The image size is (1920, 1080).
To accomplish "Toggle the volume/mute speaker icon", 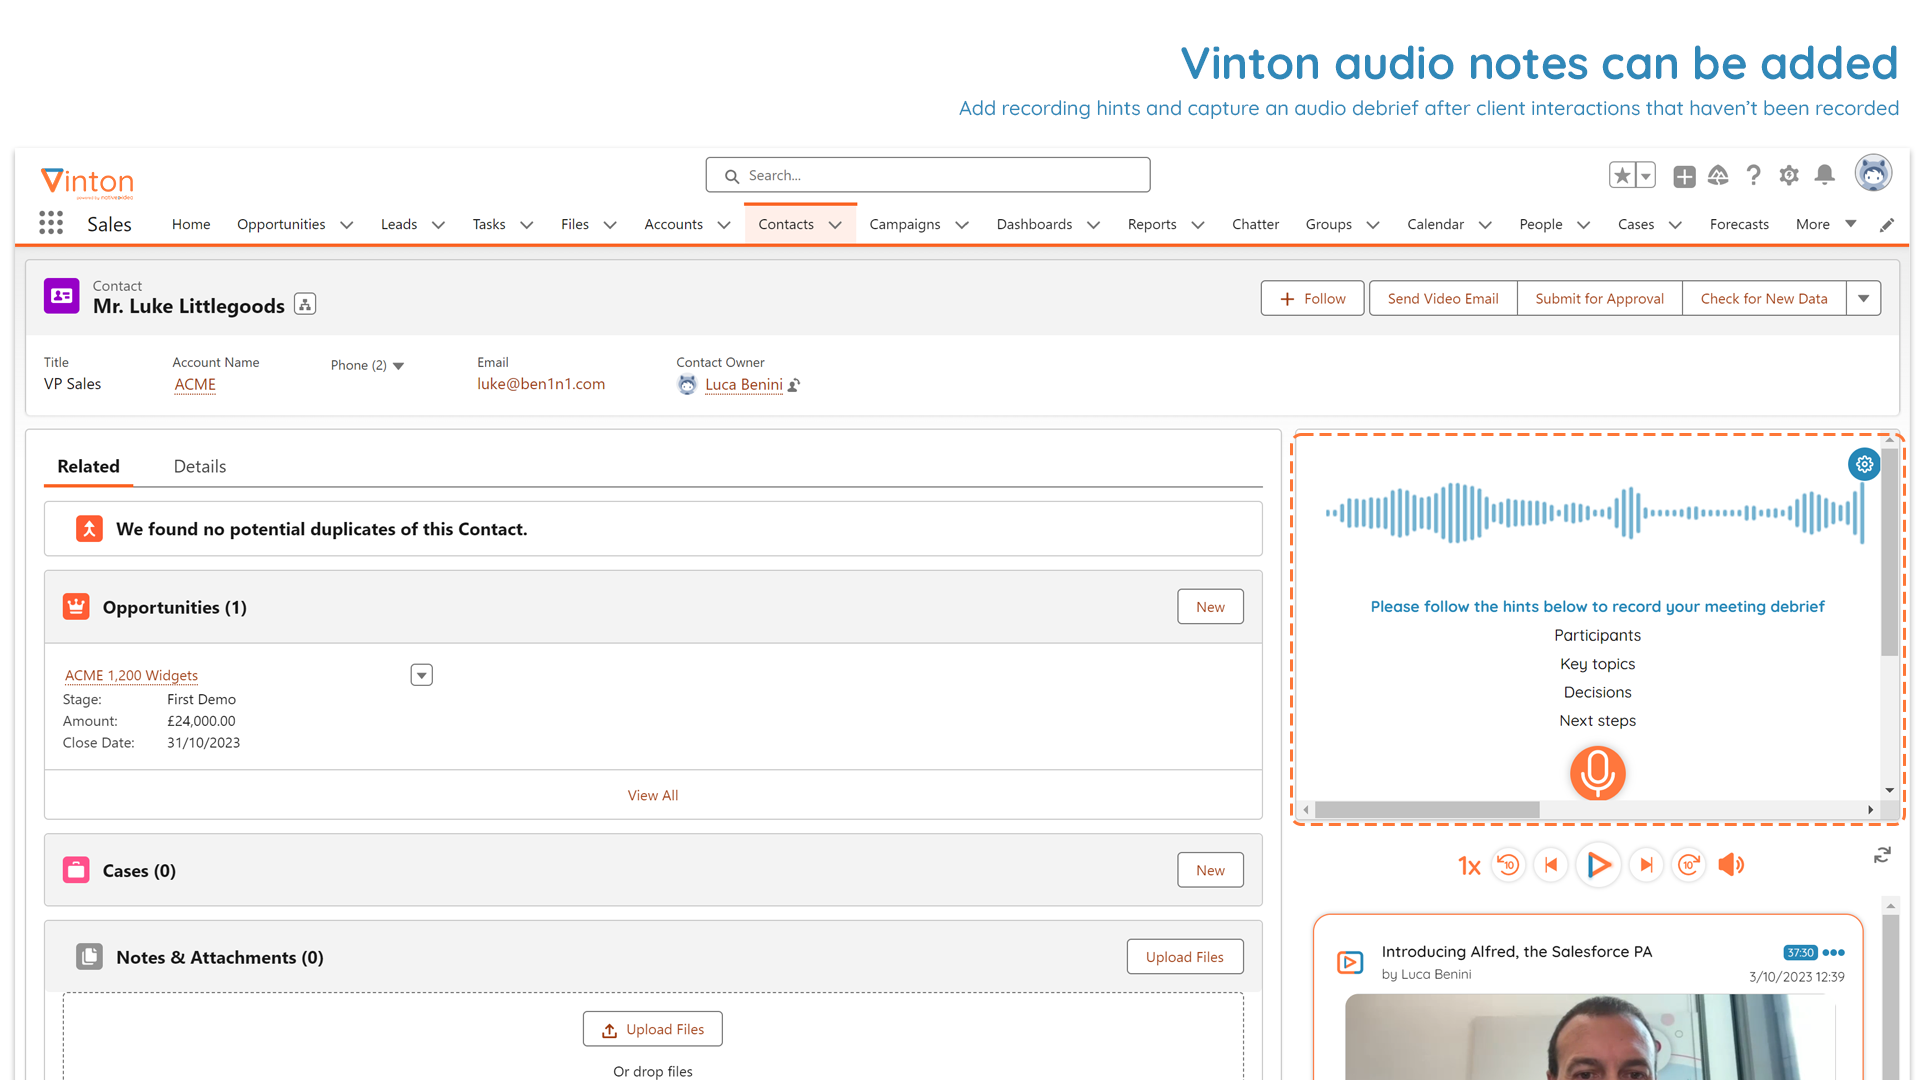I will coord(1733,864).
